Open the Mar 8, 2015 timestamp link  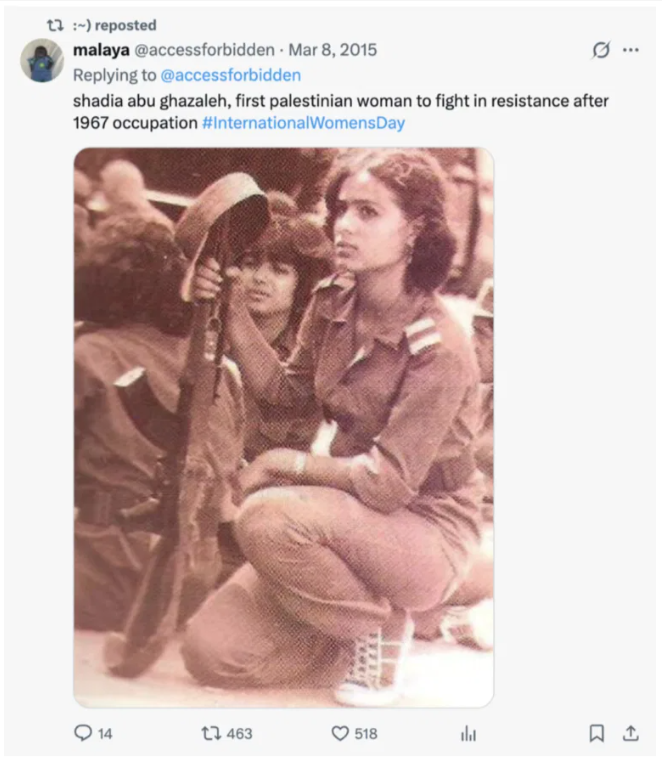(x=332, y=50)
